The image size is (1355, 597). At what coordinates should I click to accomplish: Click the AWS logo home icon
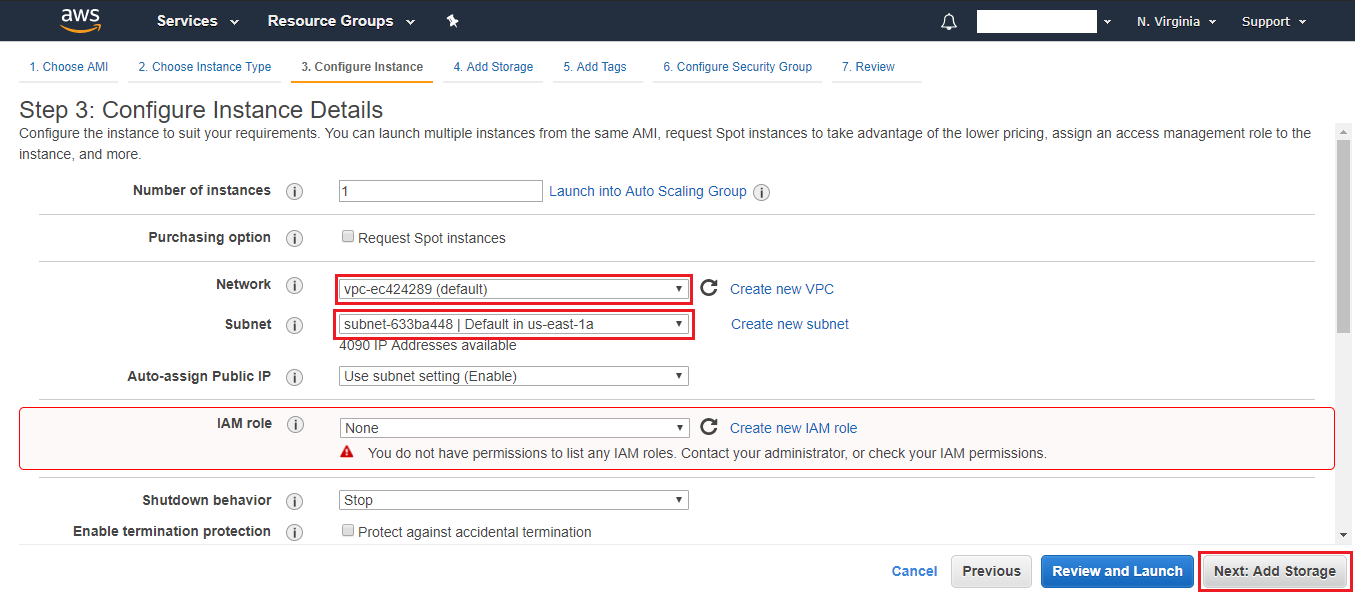80,20
